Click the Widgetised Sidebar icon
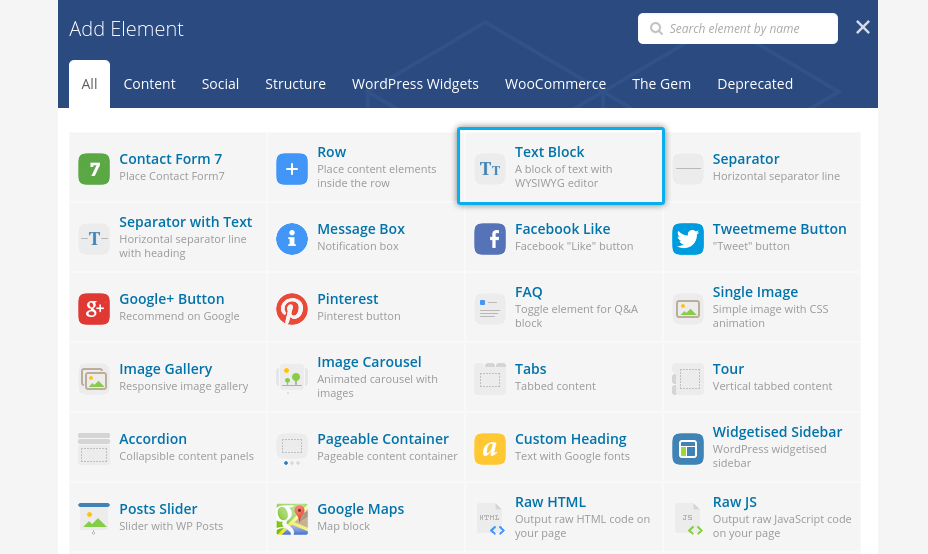 (688, 449)
